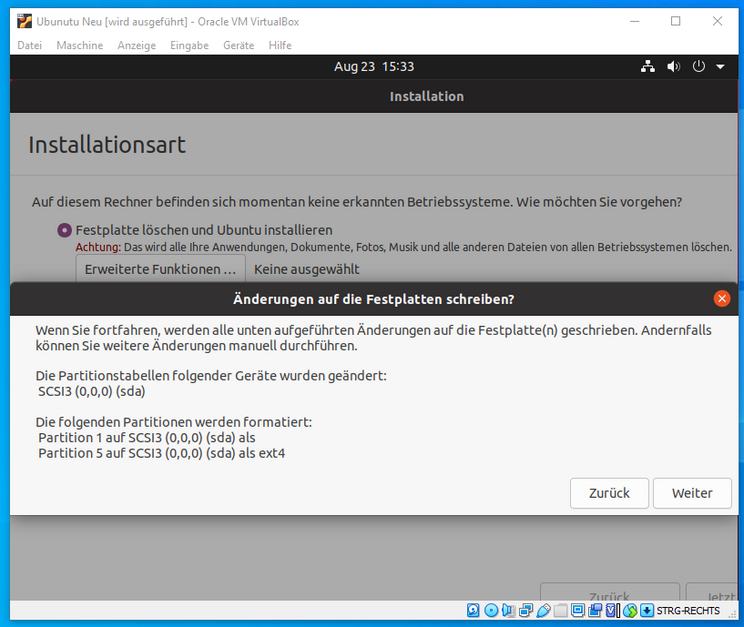744x627 pixels.
Task: Click the Ubuntu volume speaker icon
Action: point(673,67)
